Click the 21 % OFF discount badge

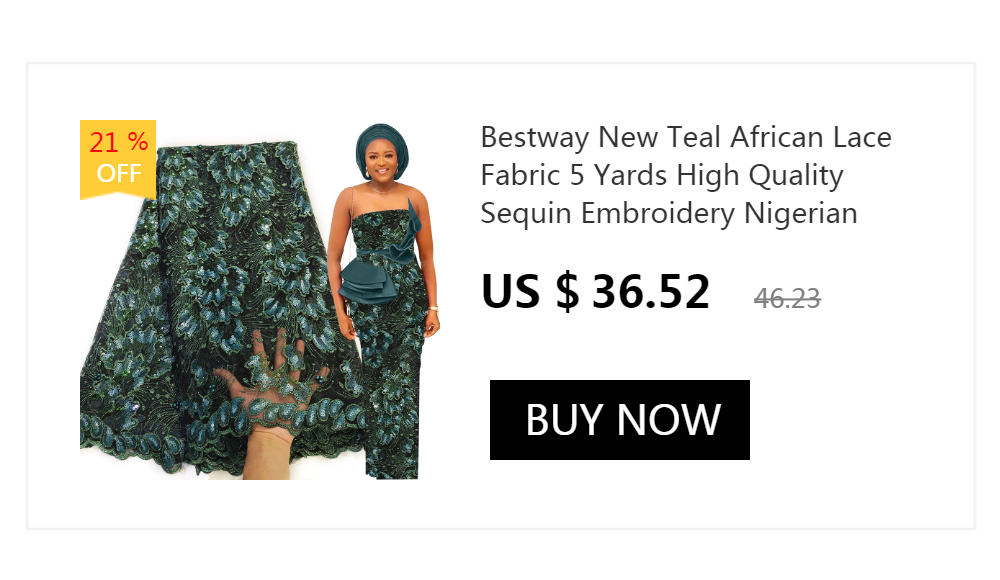pyautogui.click(x=118, y=159)
